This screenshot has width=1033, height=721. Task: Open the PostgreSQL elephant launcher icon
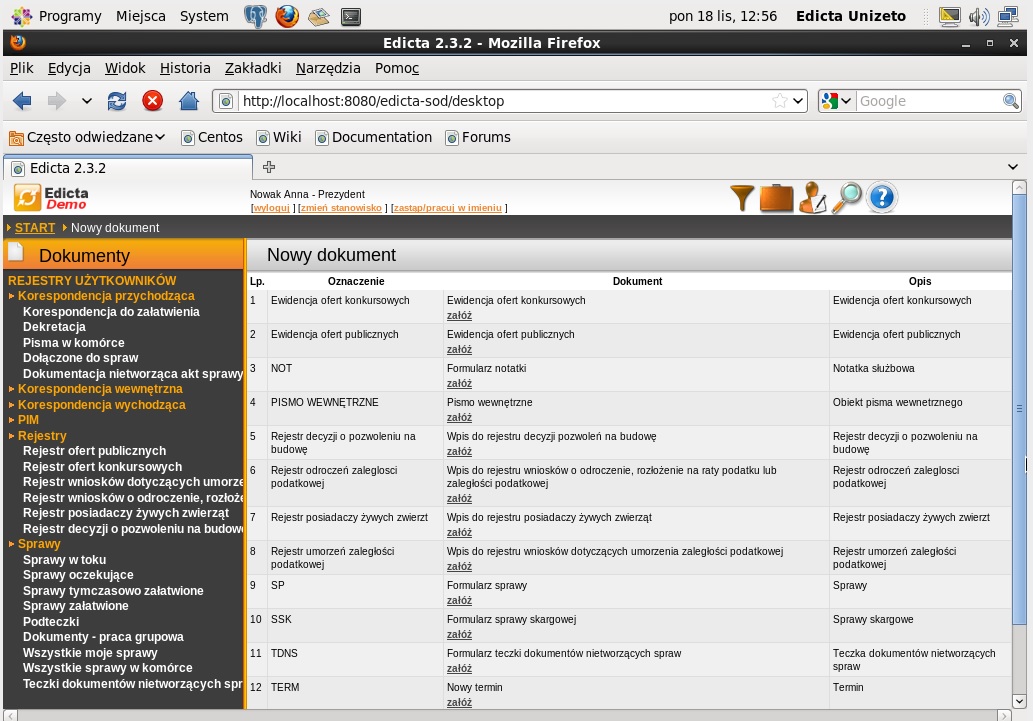pyautogui.click(x=255, y=16)
